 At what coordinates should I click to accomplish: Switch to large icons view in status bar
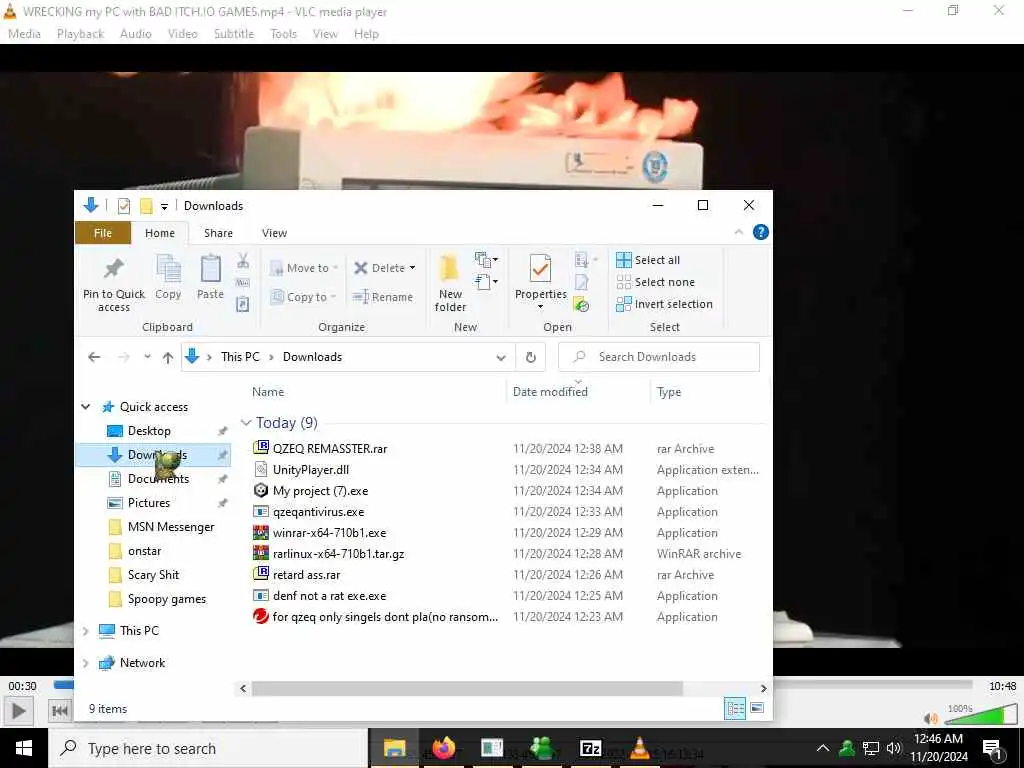(x=757, y=709)
